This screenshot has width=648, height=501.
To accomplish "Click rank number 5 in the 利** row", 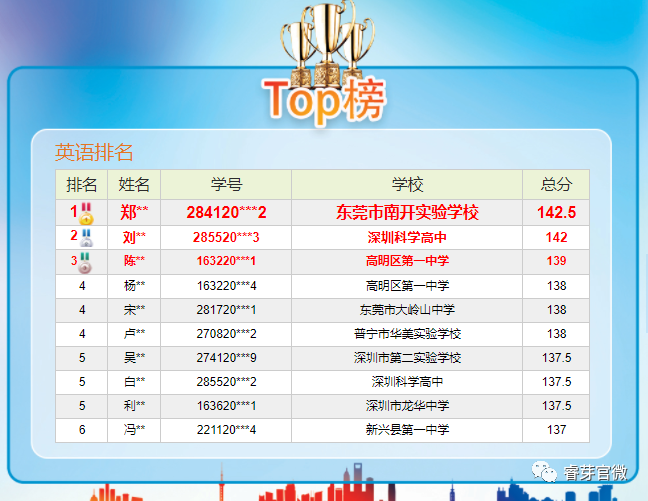I will pos(82,406).
